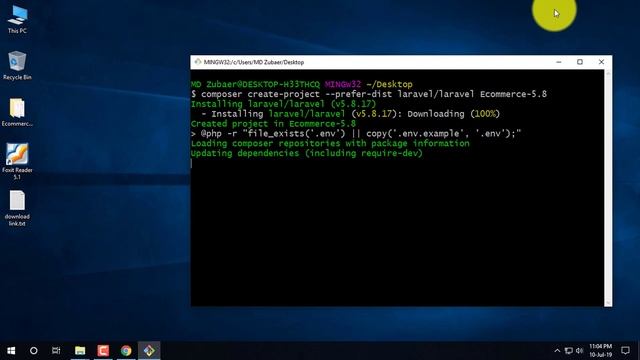Image resolution: width=640 pixels, height=360 pixels.
Task: Launch Google Chrome from the taskbar
Action: coord(126,351)
